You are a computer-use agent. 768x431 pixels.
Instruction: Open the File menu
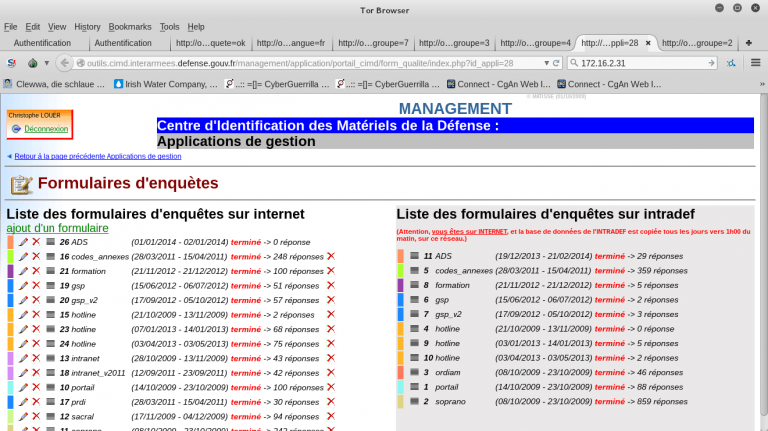(10, 27)
